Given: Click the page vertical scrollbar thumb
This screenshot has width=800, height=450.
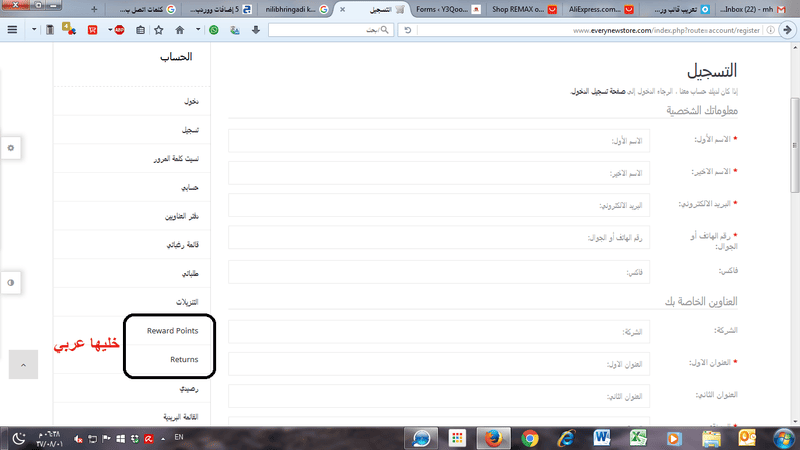Looking at the screenshot, I should 795,145.
